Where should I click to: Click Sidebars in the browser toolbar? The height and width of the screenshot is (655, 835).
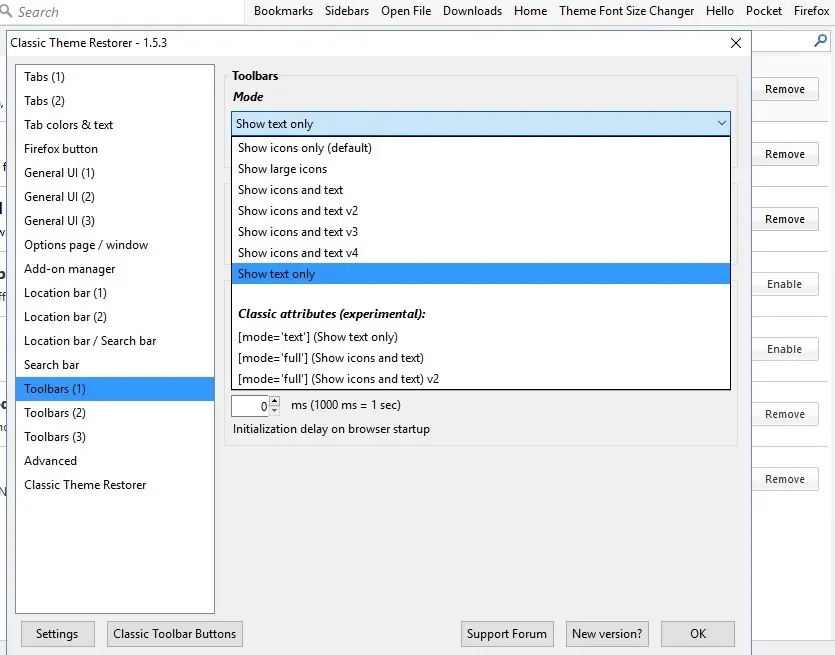pos(347,11)
